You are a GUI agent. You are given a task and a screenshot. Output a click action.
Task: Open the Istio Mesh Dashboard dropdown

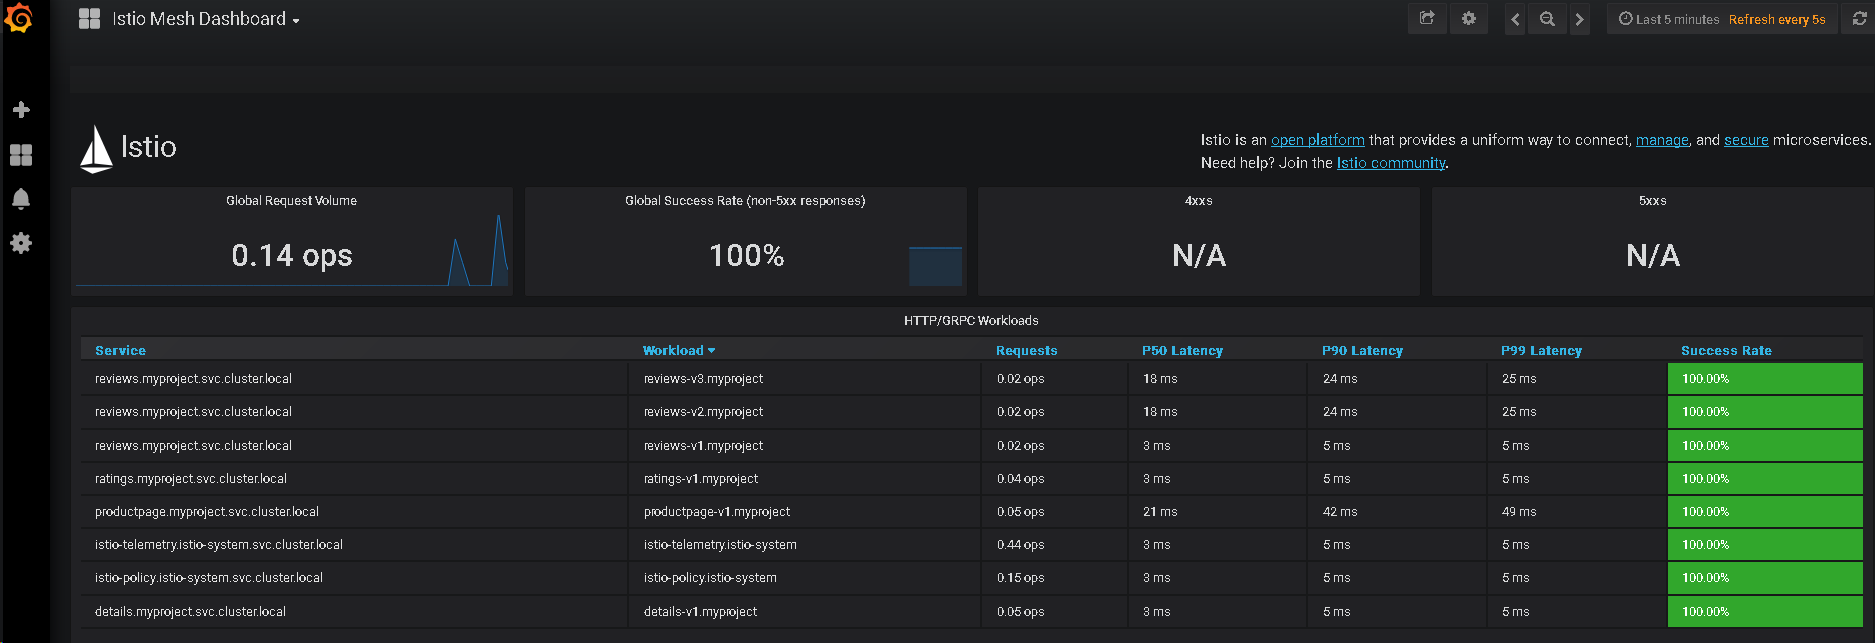coord(205,19)
